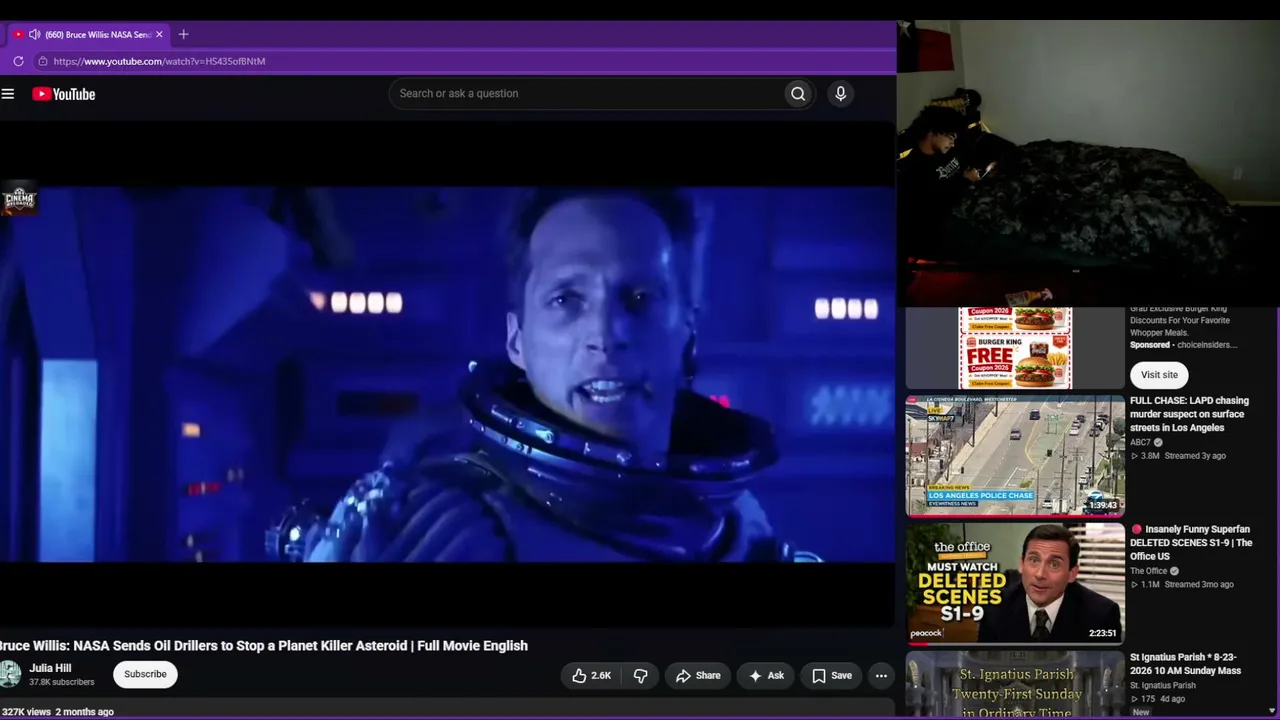Open the Burger King coupon ad thumbnail

pyautogui.click(x=1015, y=347)
